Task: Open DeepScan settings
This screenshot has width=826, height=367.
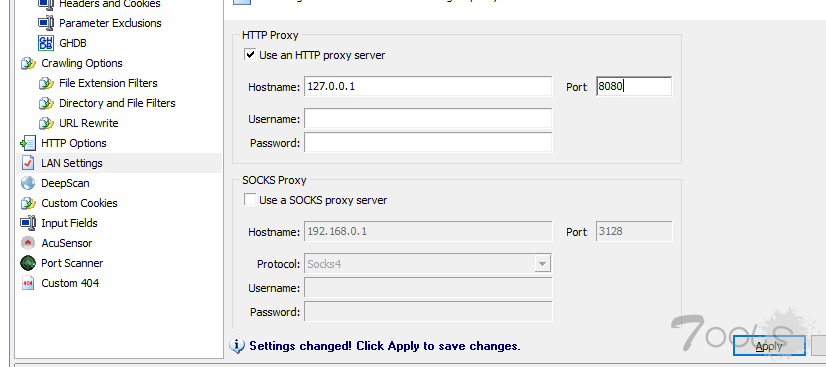Action: point(65,183)
